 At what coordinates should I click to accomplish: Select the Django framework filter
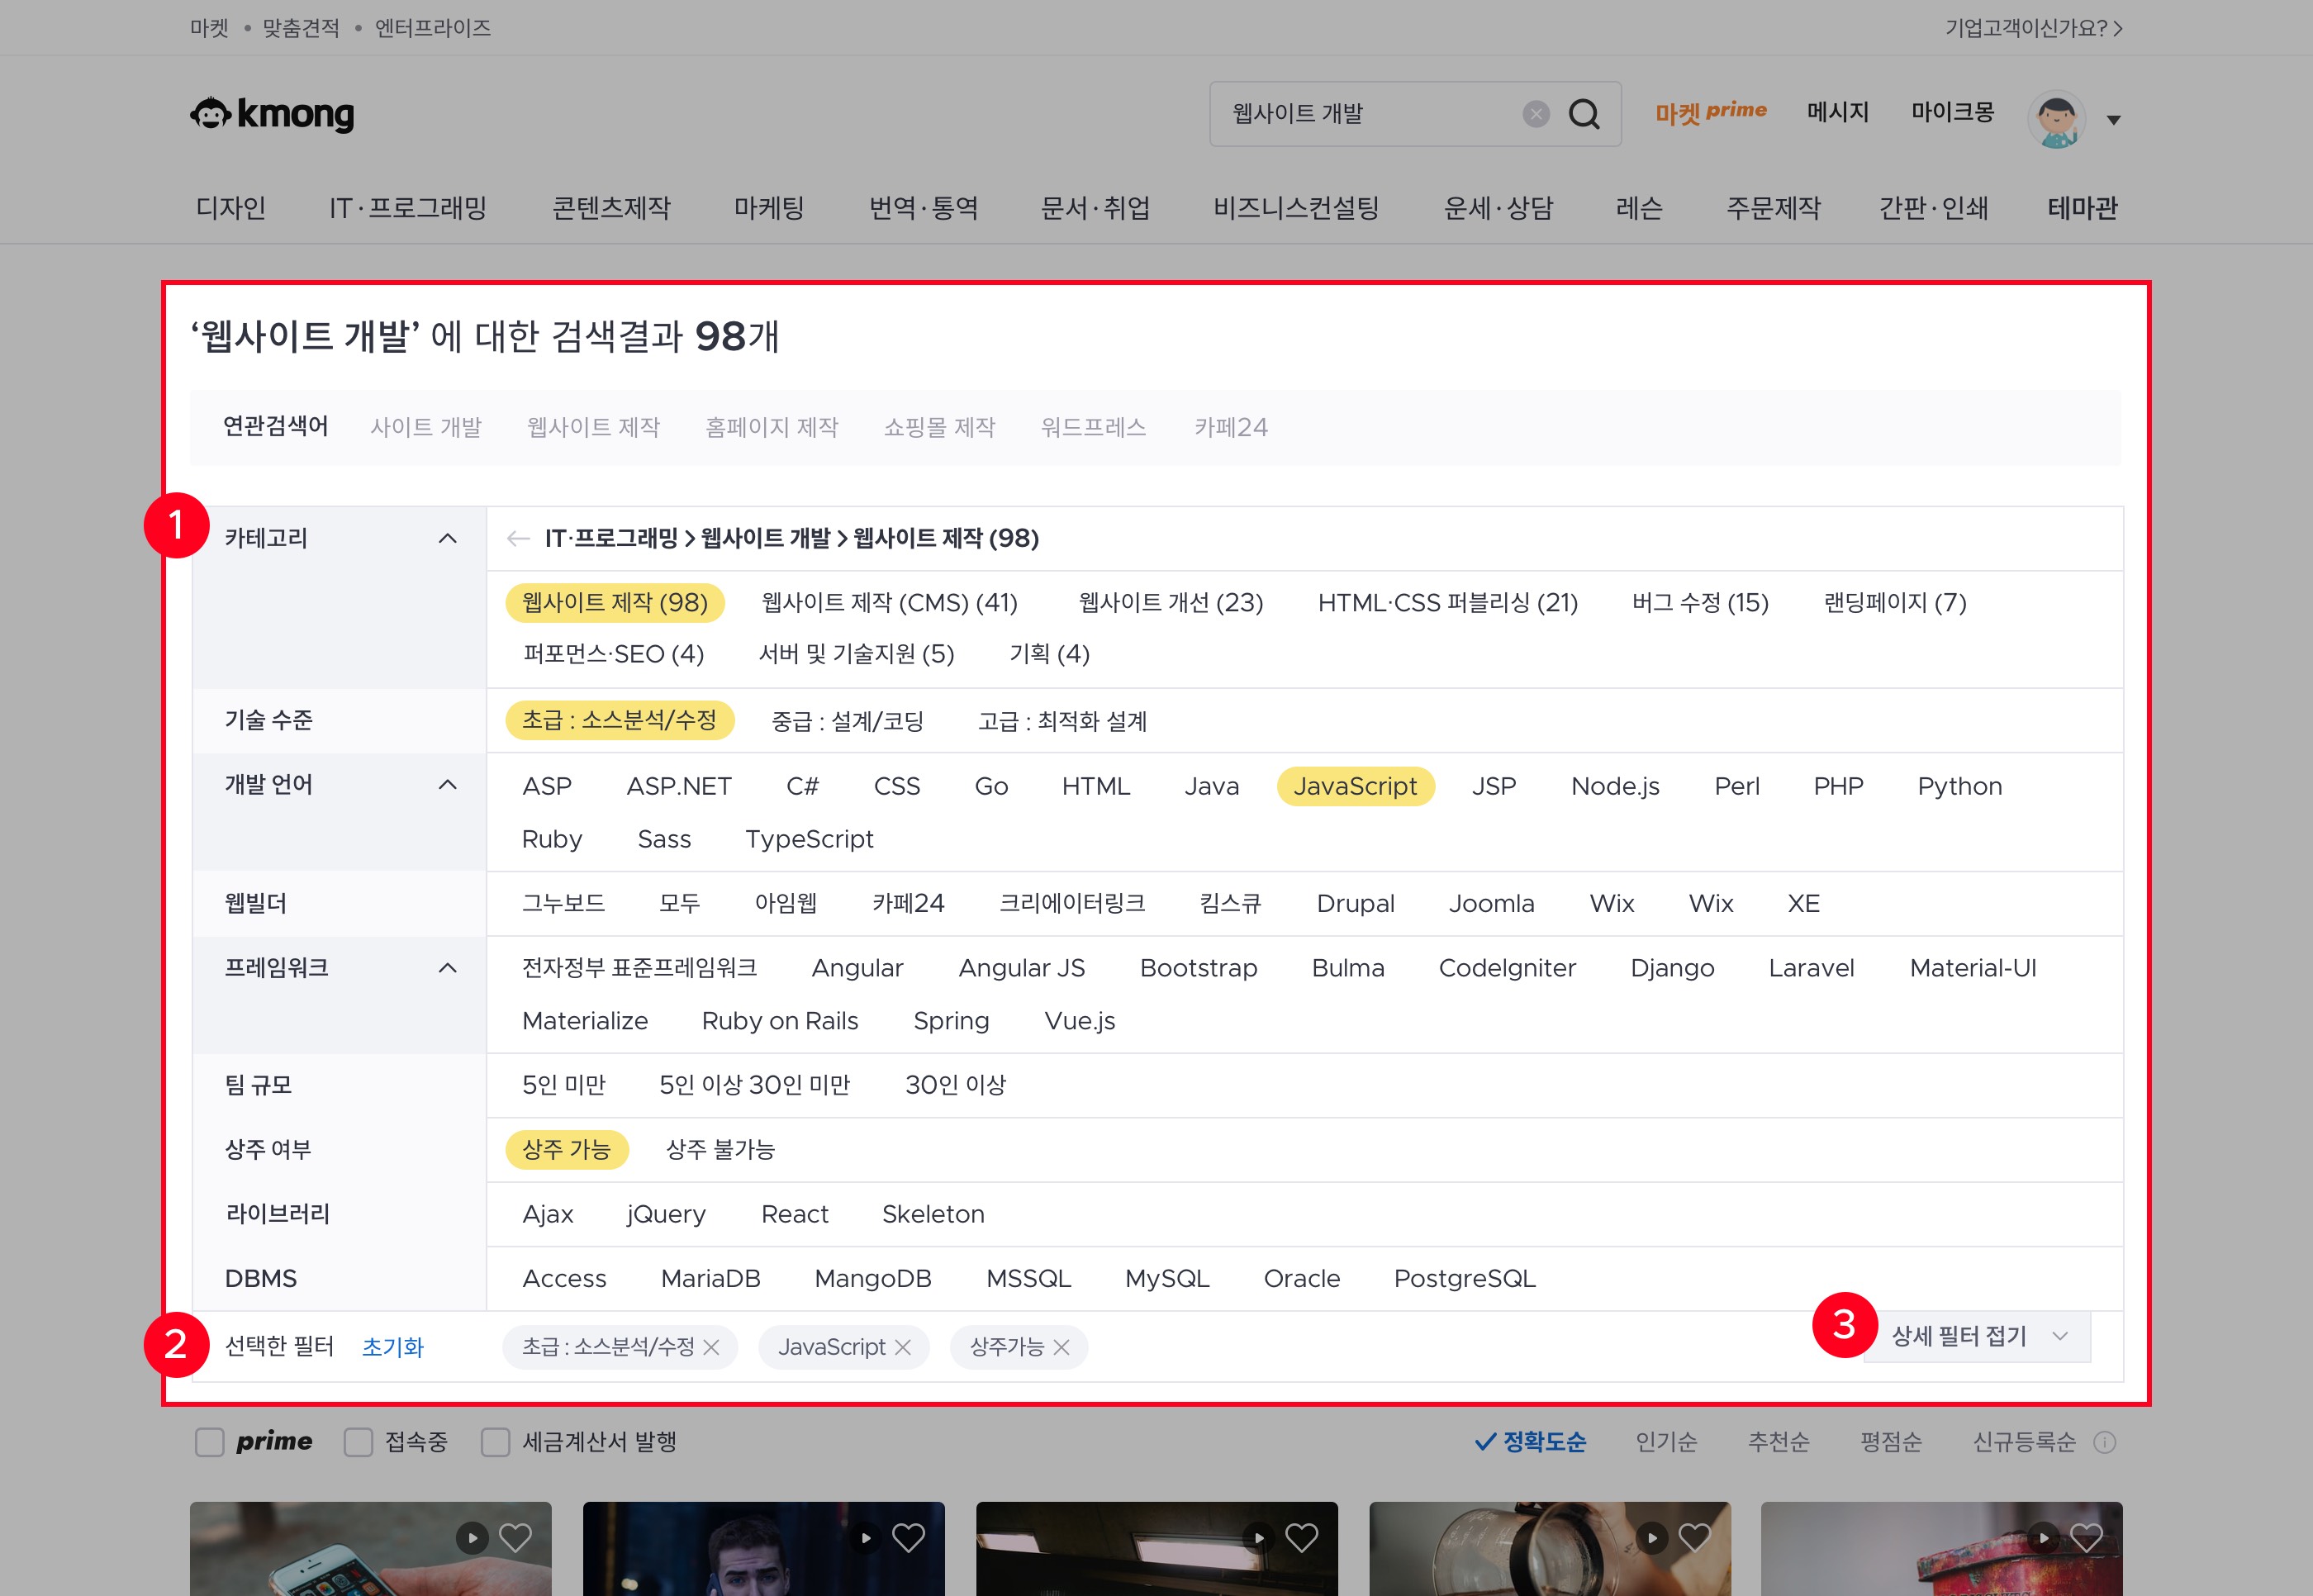click(x=1672, y=968)
